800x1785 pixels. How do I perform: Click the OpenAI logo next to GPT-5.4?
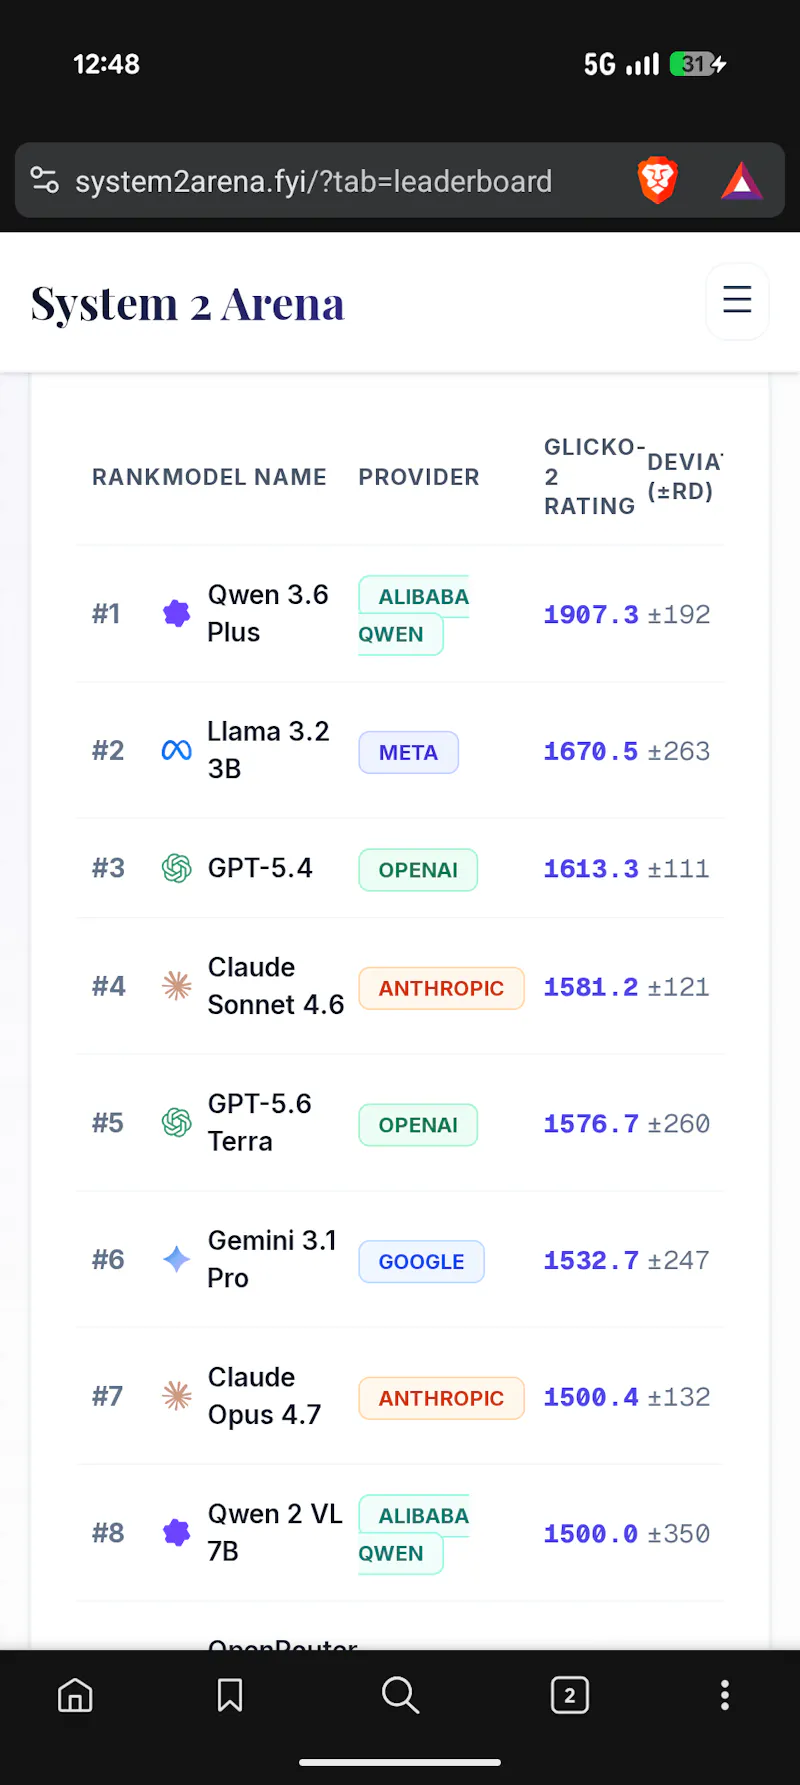coord(177,868)
